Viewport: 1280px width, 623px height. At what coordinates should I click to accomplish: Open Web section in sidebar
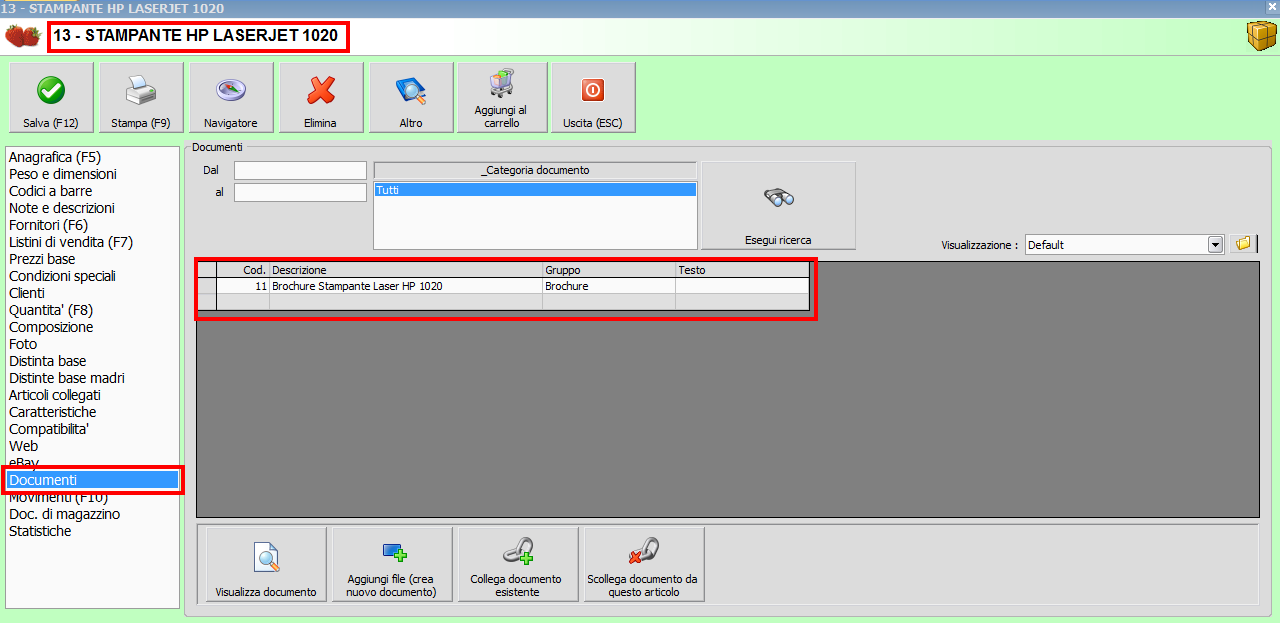(24, 446)
